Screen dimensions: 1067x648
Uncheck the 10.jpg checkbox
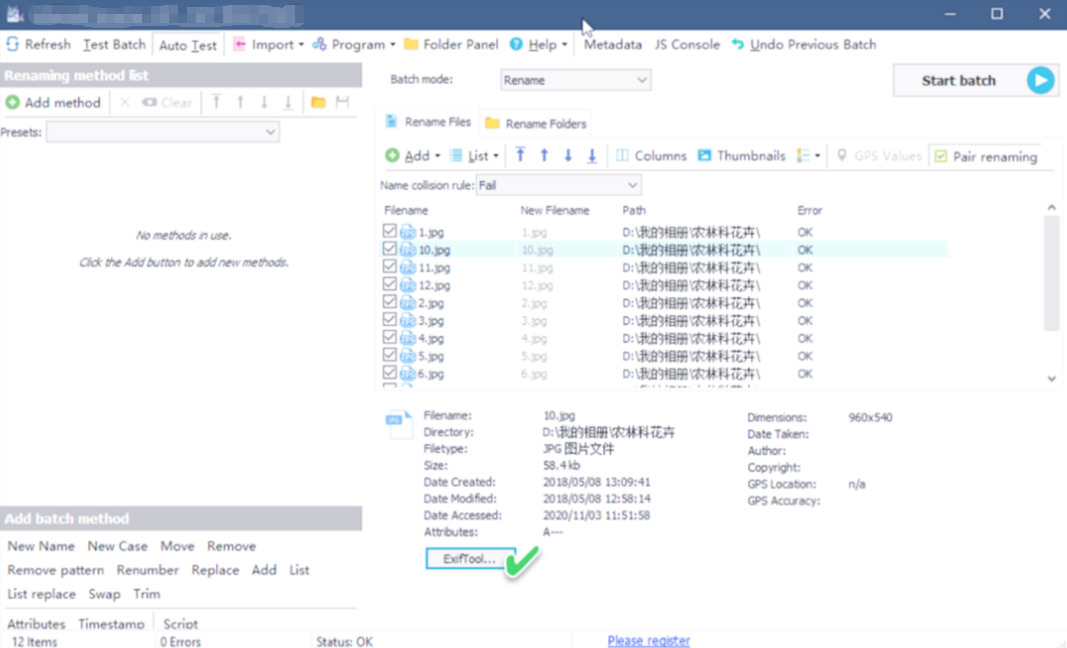click(389, 248)
